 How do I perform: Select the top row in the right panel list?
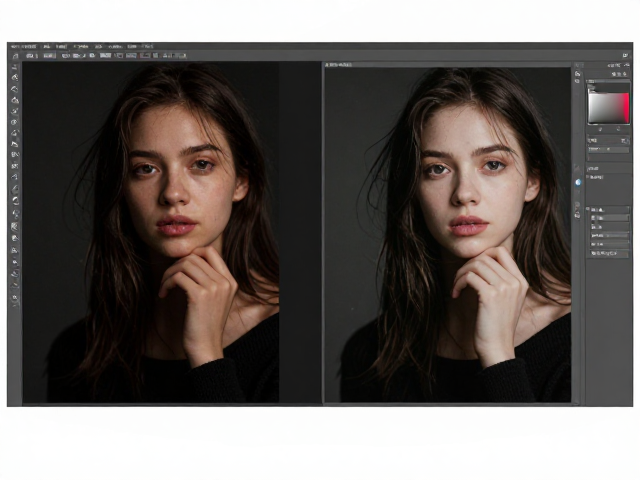tap(610, 210)
